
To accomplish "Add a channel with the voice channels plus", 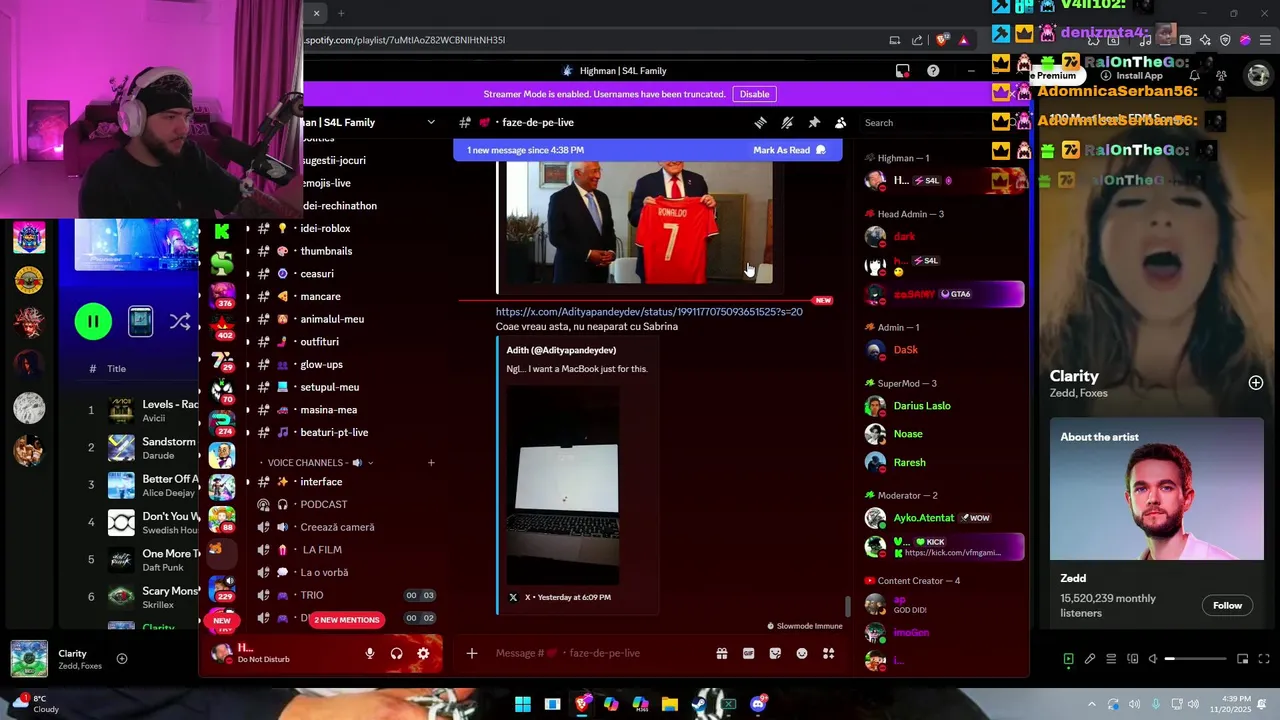I will (431, 463).
